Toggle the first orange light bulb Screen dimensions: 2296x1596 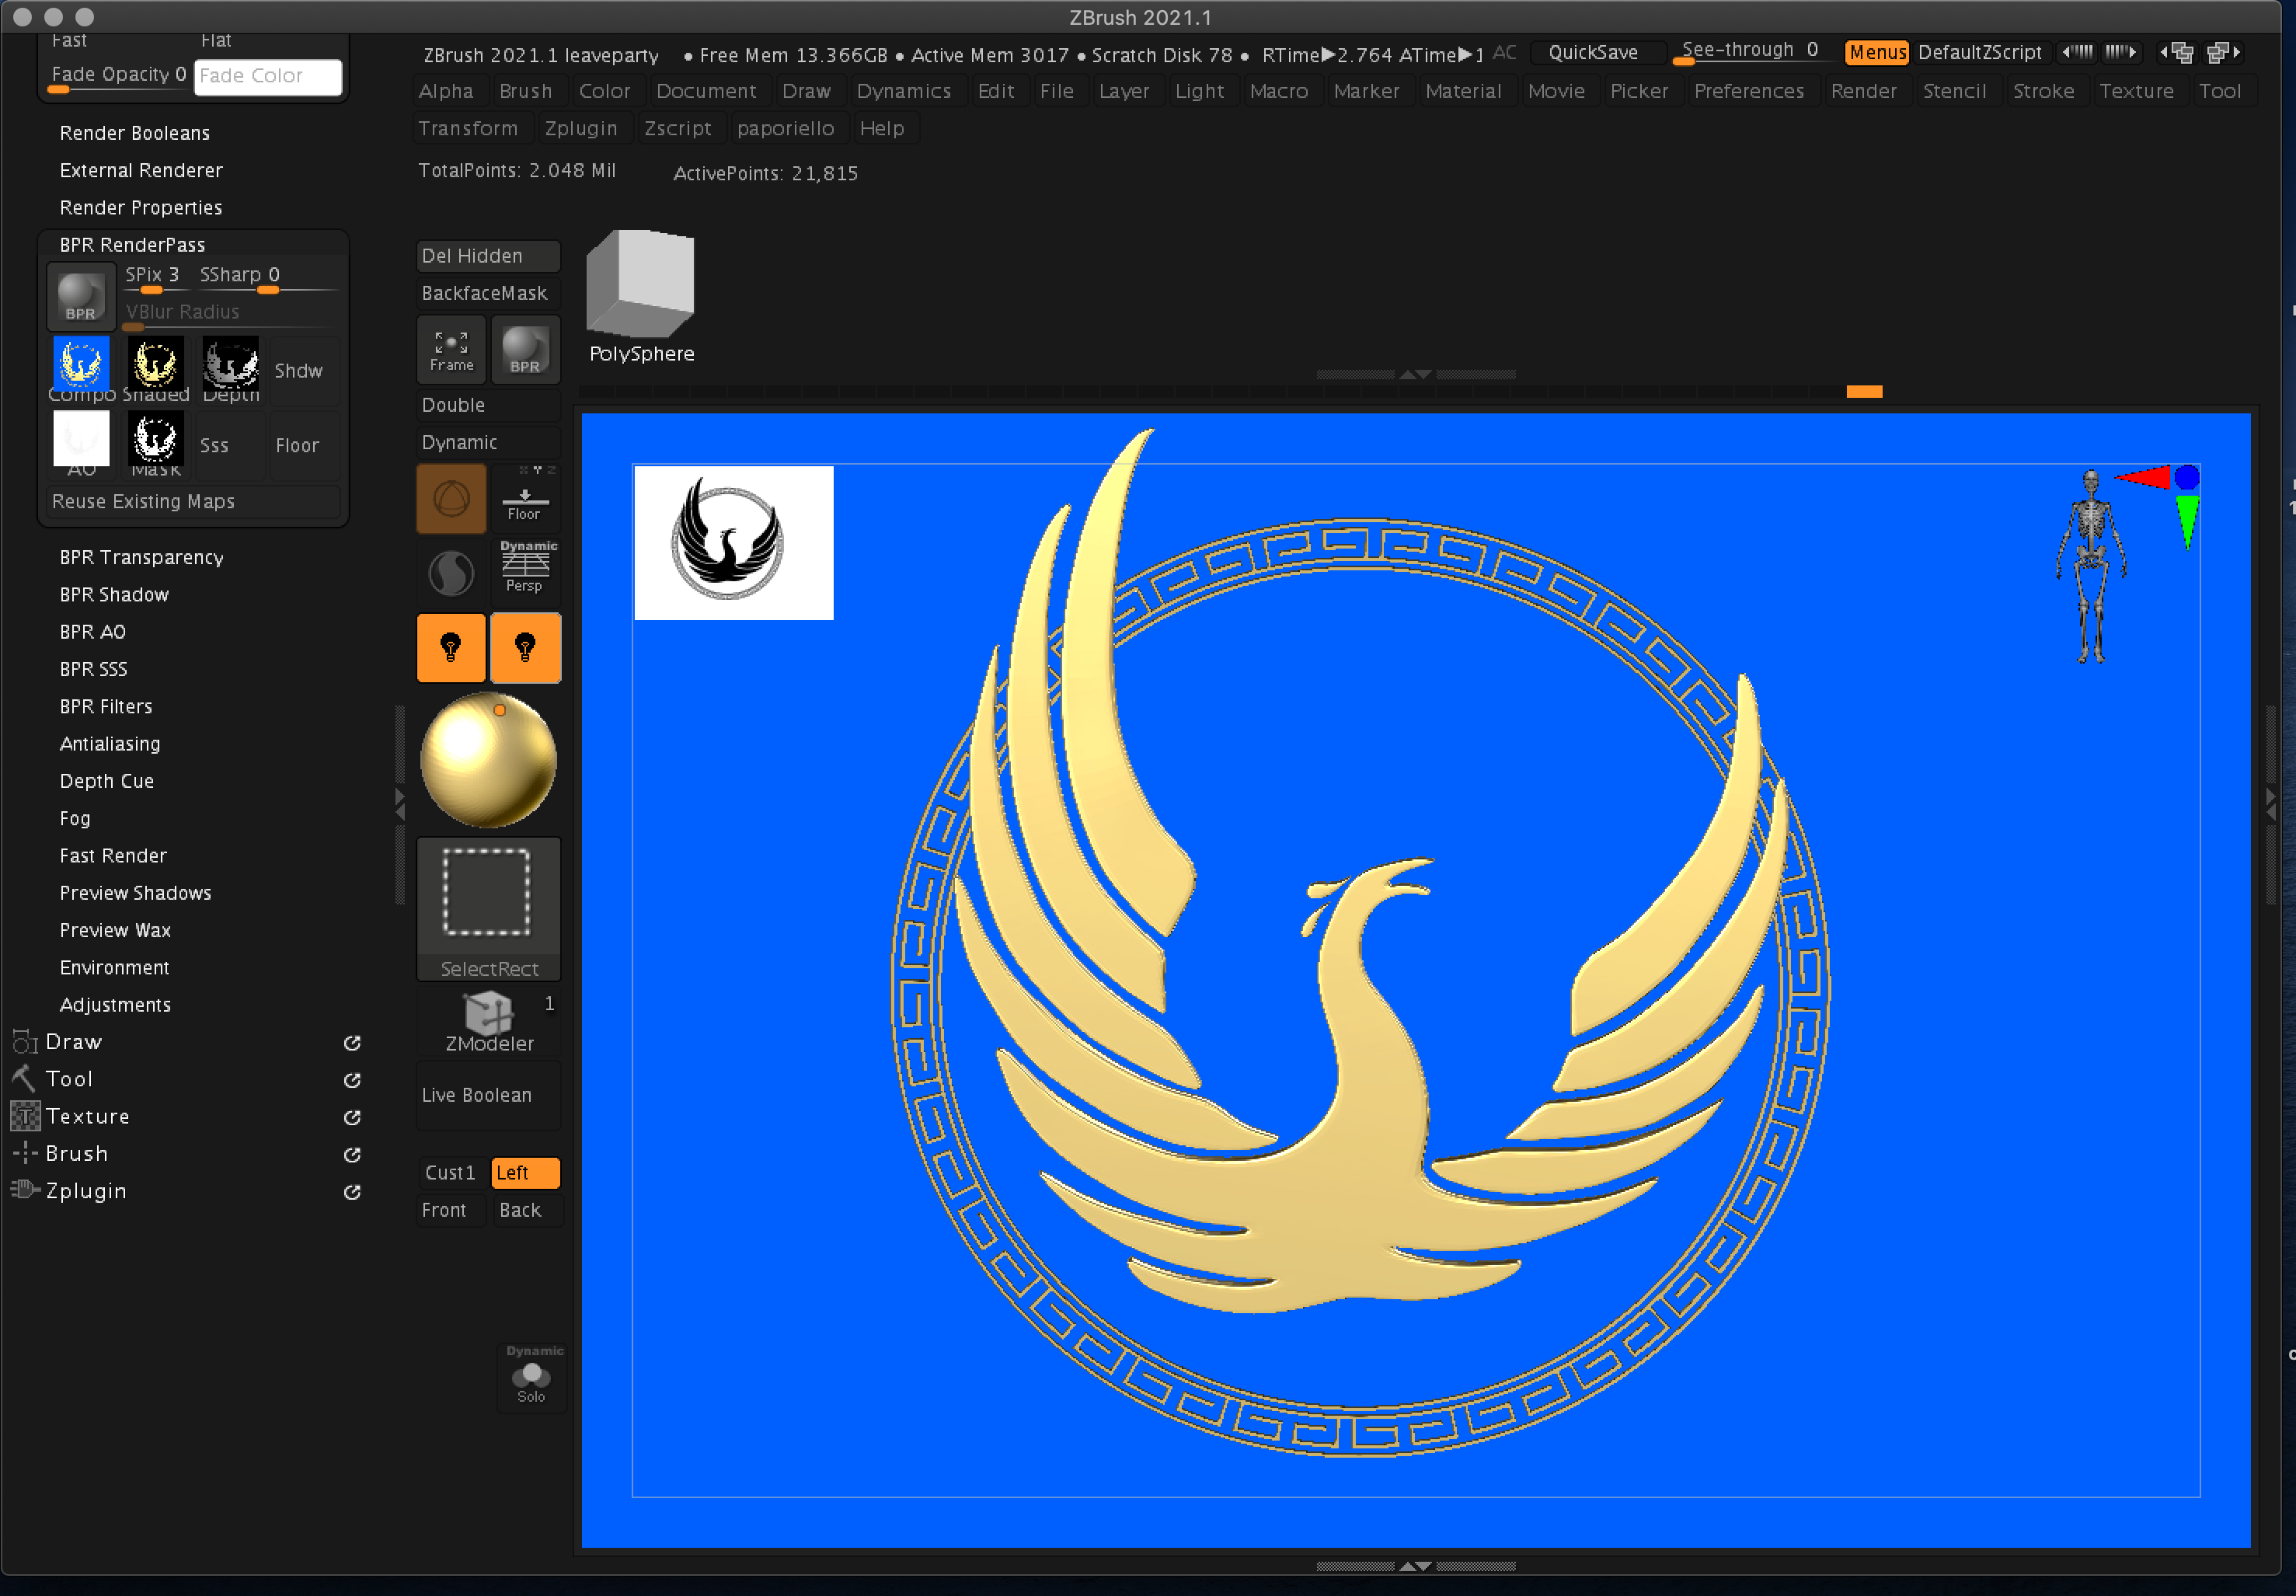tap(451, 648)
